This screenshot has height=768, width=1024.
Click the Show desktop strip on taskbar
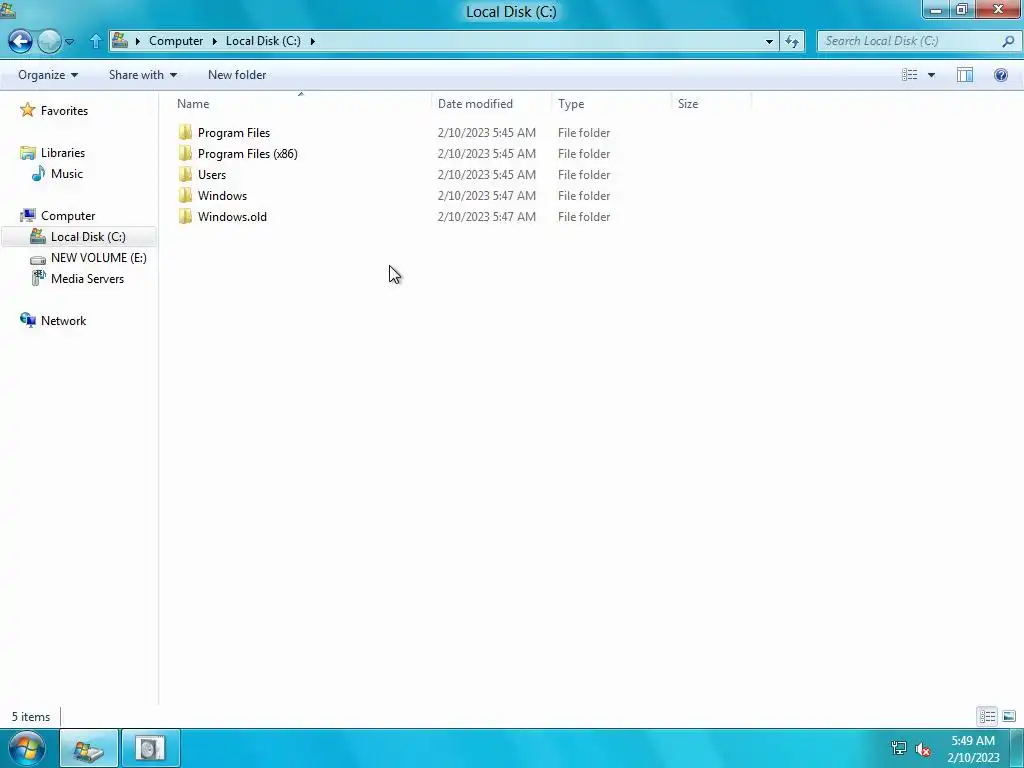point(1018,748)
